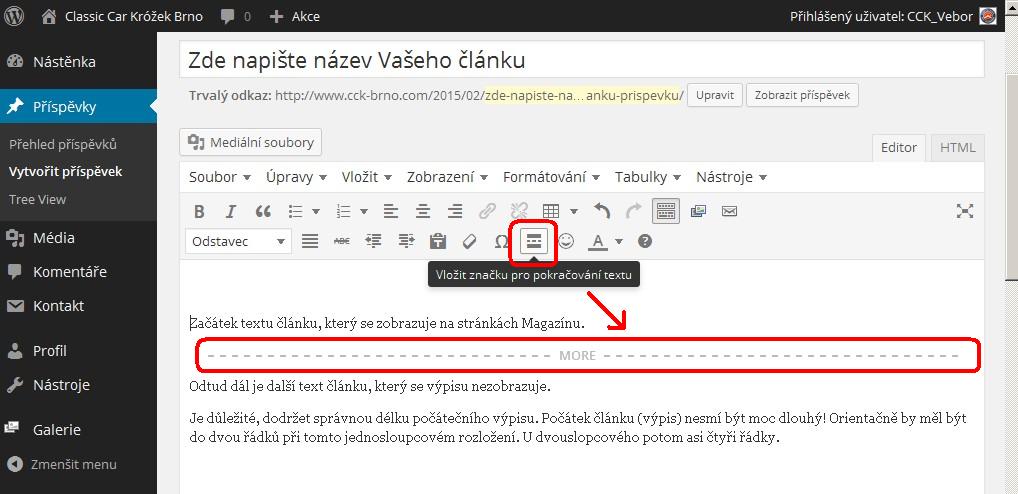The width and height of the screenshot is (1018, 494).
Task: Open the Soubor menu
Action: (x=219, y=177)
